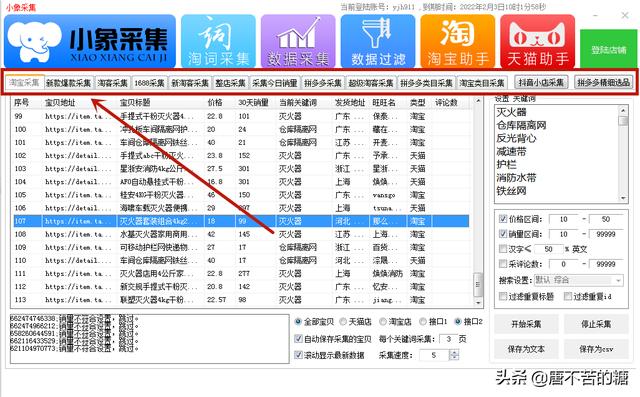Switch to the 拼多多采集 tab
The image size is (640, 397).
coord(322,83)
